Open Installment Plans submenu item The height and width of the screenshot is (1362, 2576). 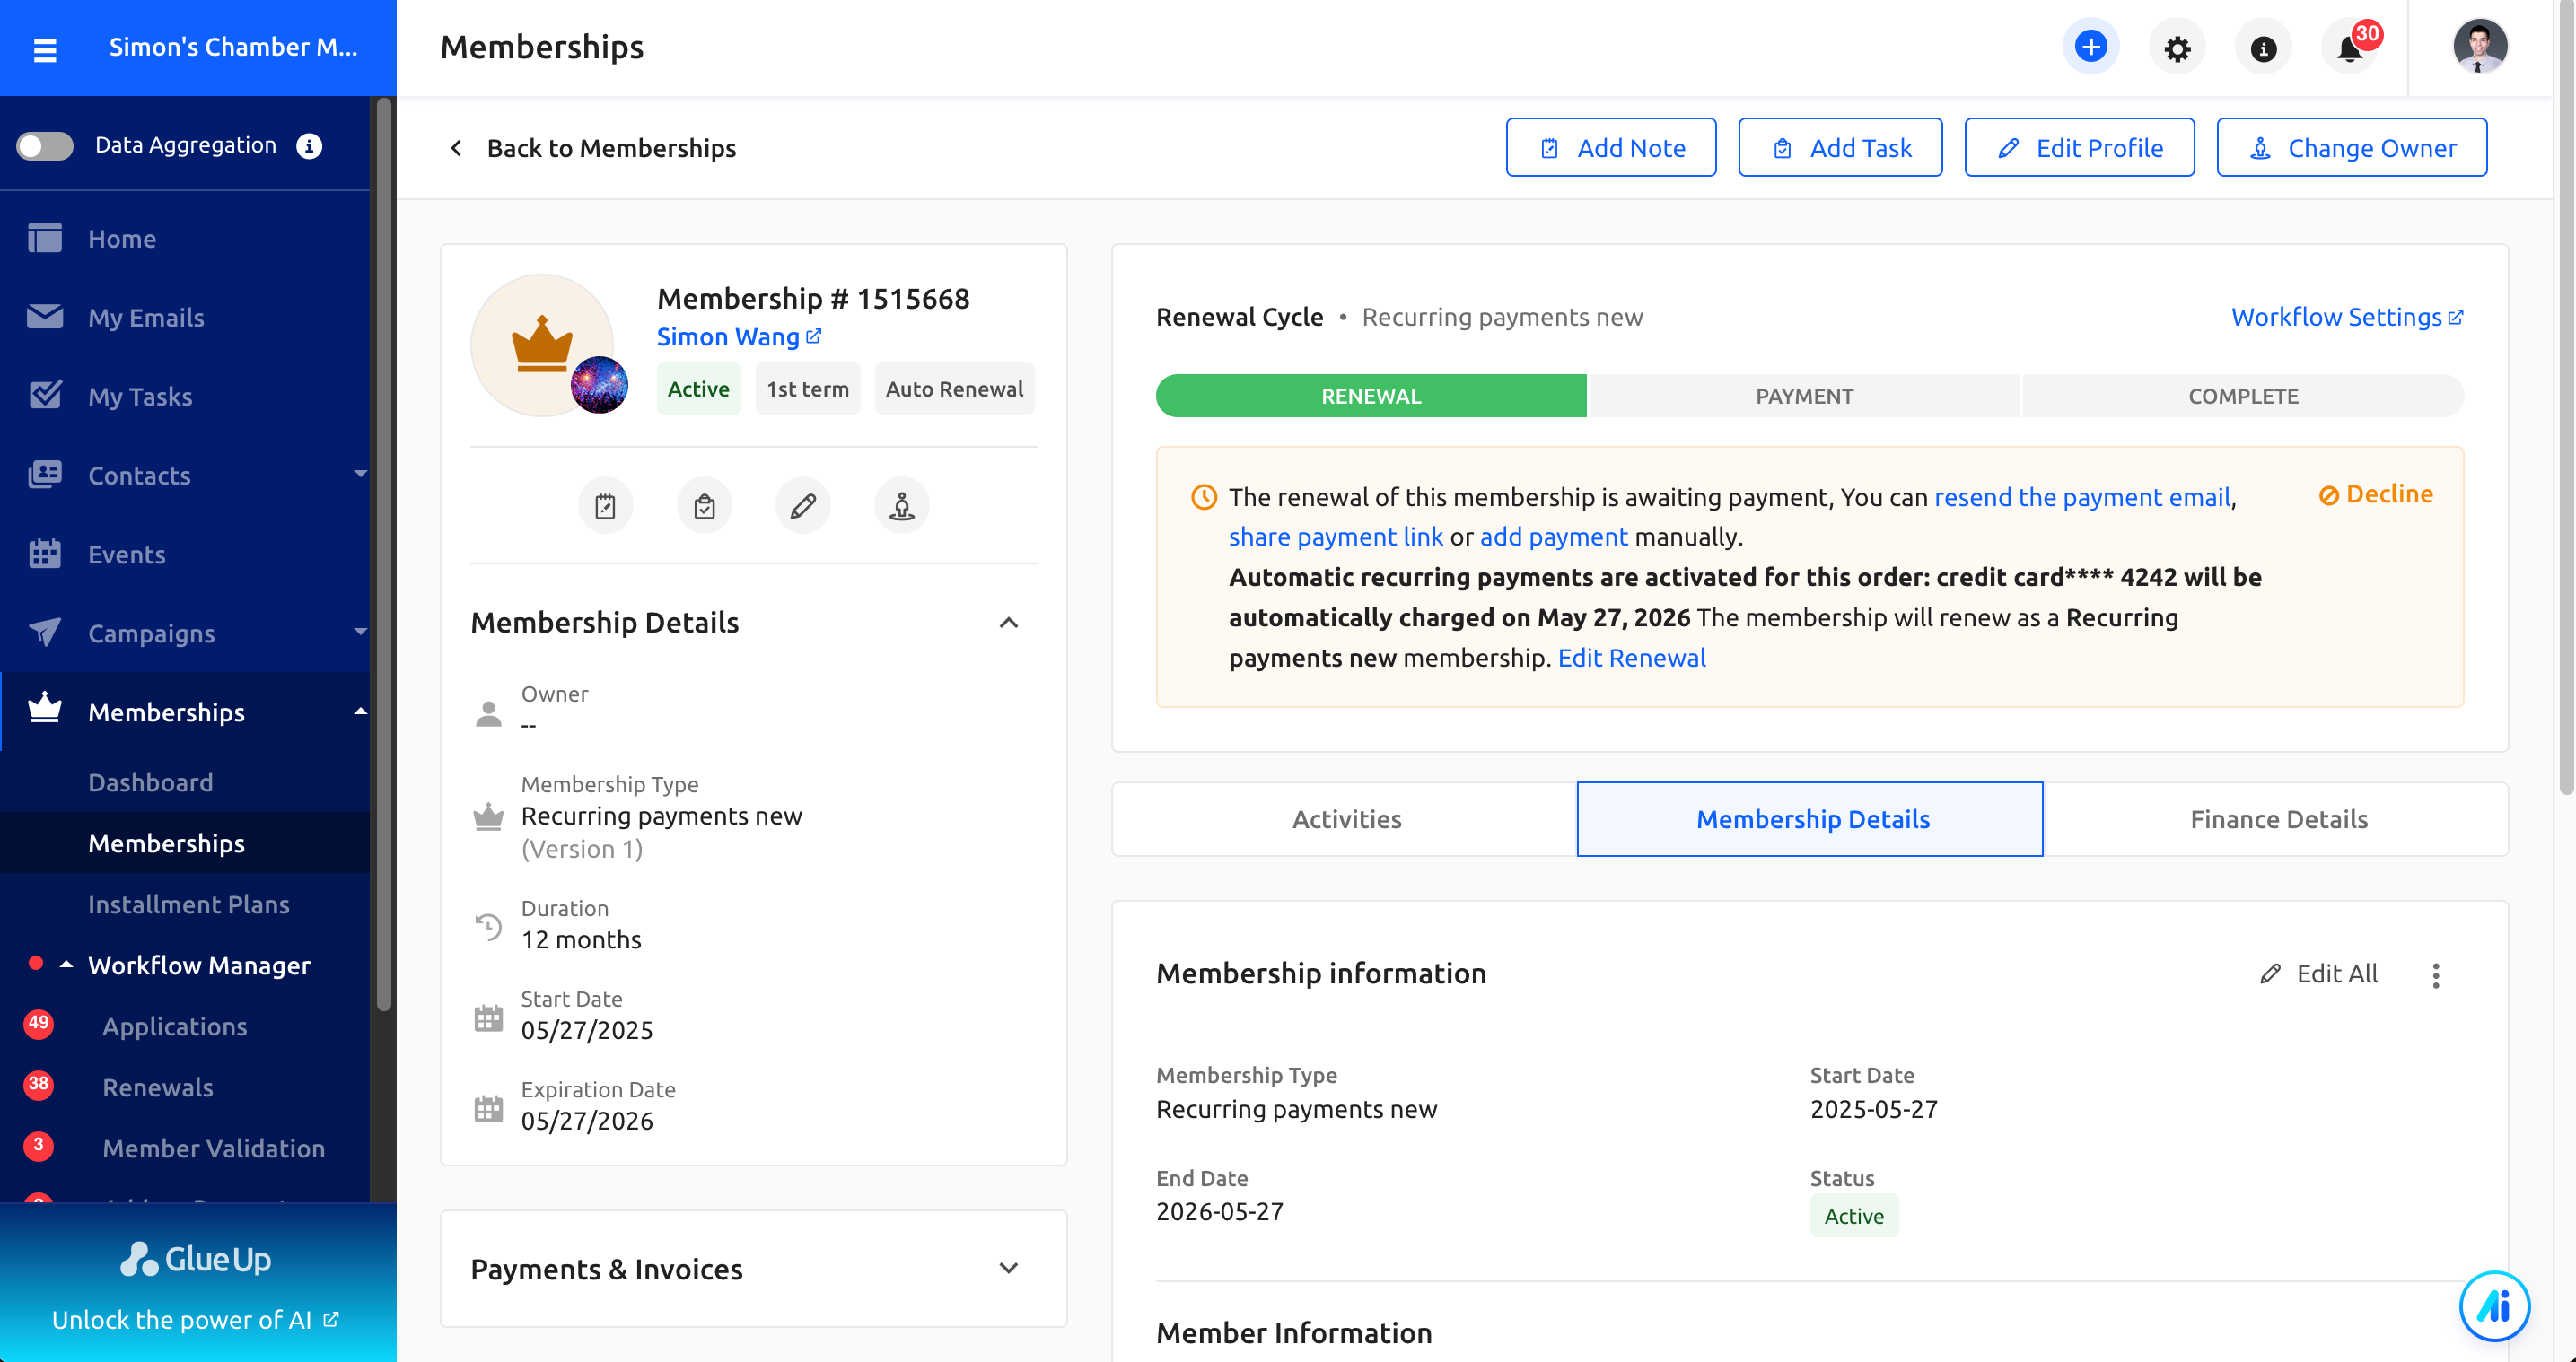(189, 904)
